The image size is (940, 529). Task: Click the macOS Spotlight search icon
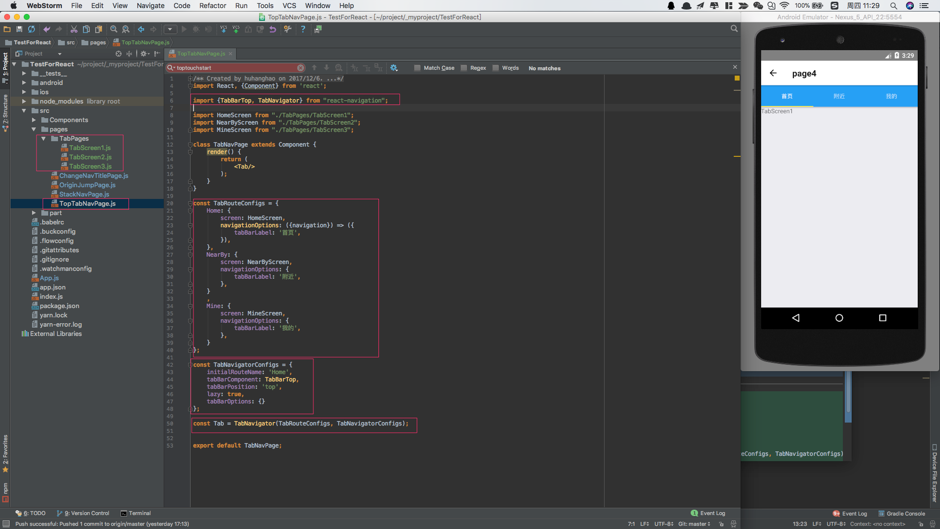point(894,6)
